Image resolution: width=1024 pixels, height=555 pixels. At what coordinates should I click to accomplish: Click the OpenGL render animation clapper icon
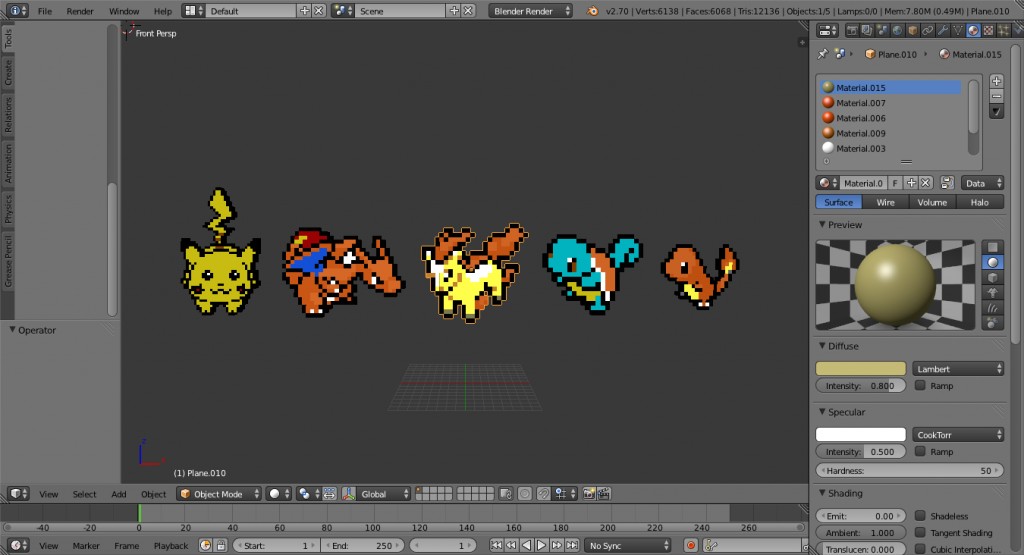click(604, 494)
